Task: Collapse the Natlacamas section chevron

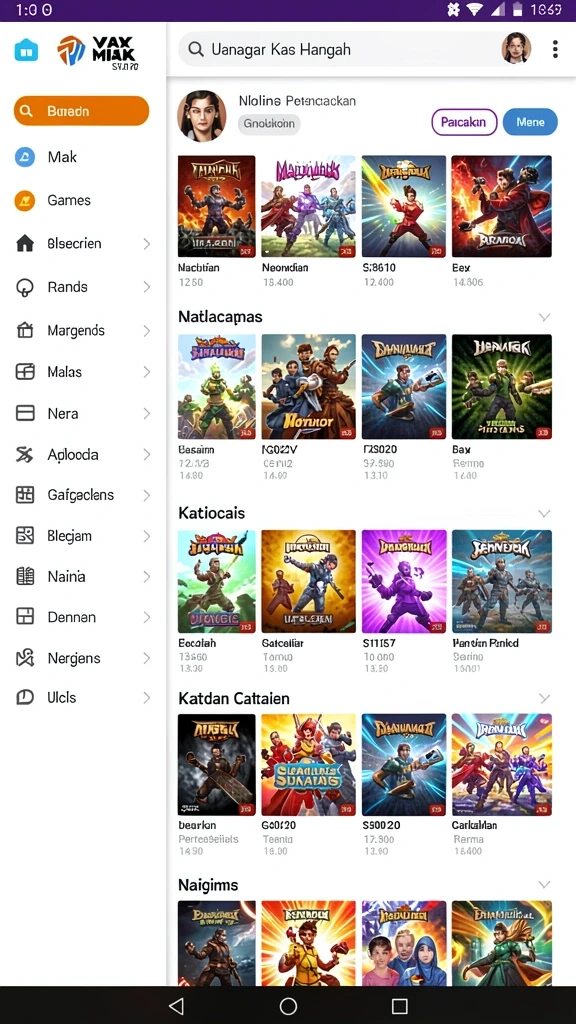Action: [x=544, y=317]
